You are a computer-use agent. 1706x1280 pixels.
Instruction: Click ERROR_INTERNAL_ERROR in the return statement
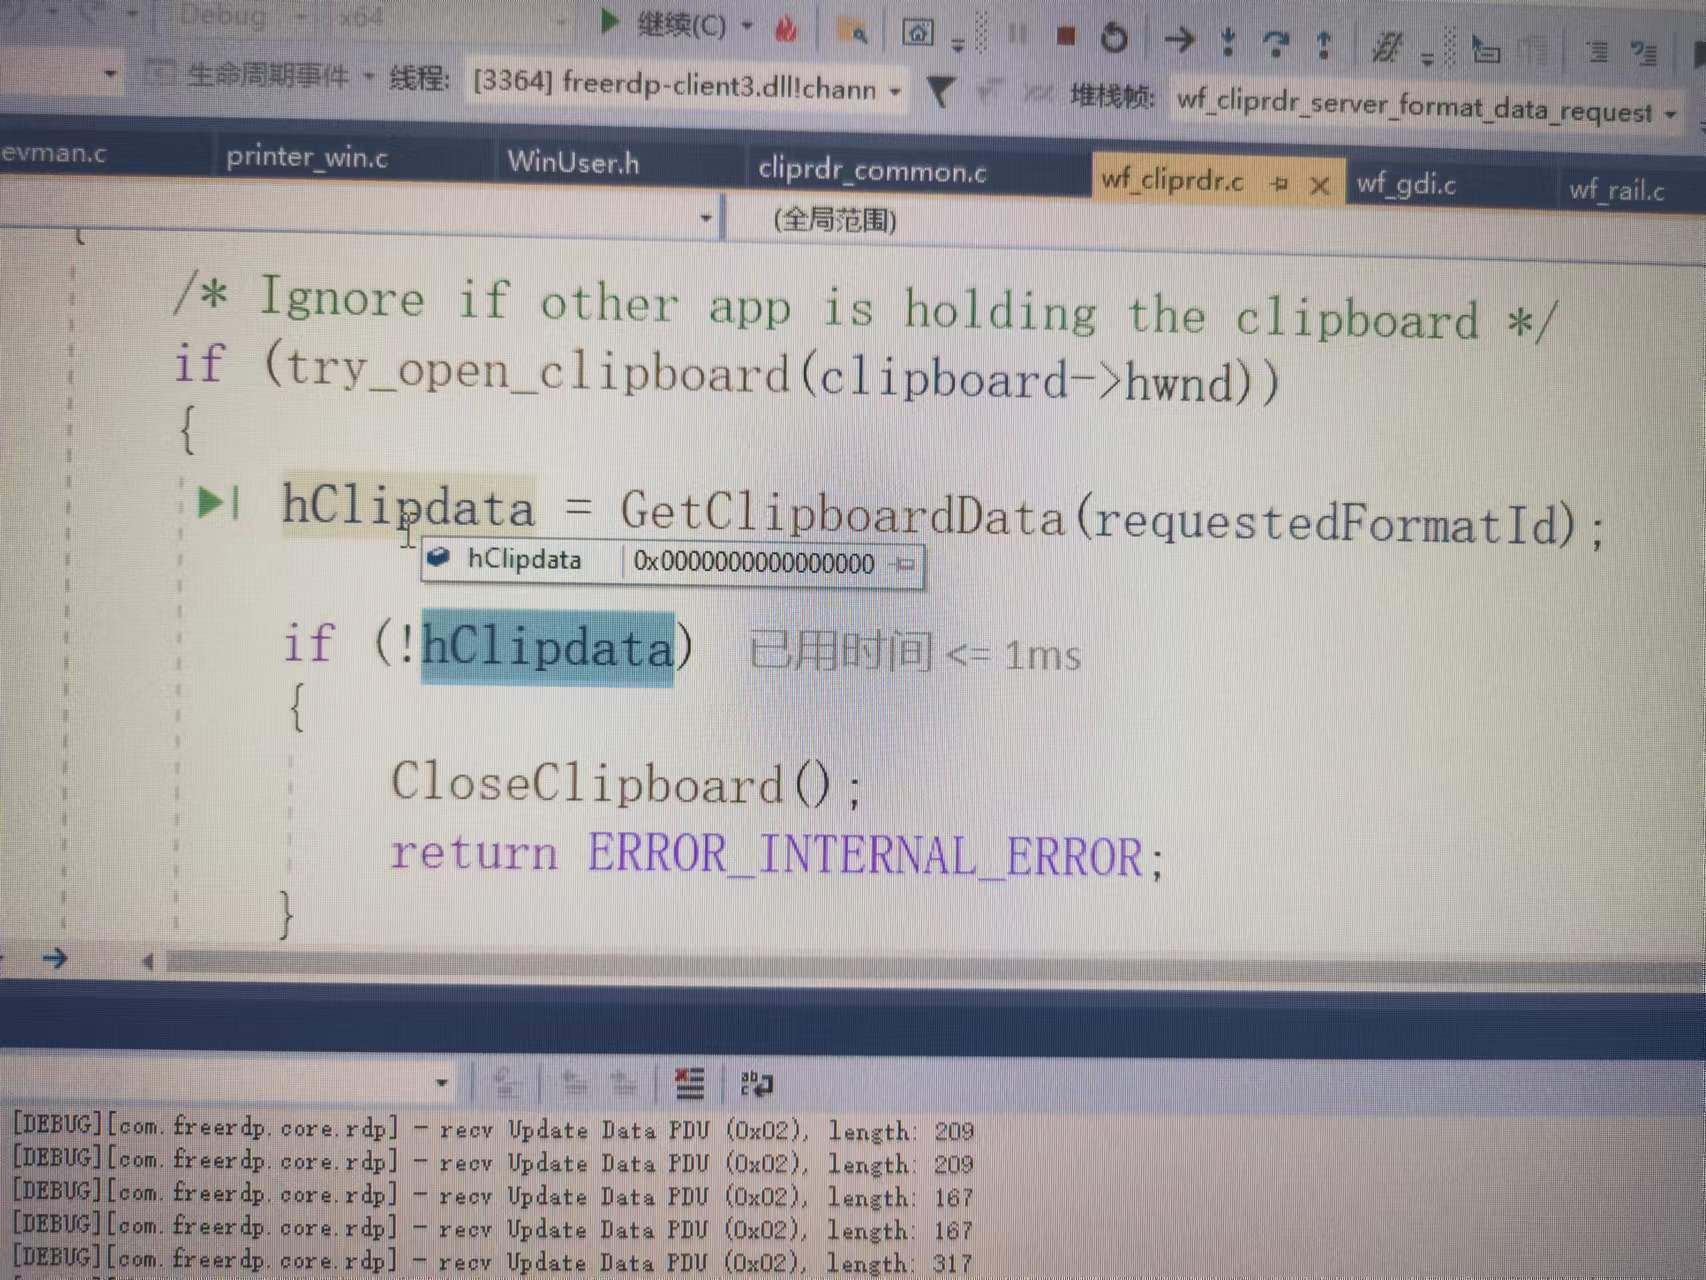tap(865, 856)
